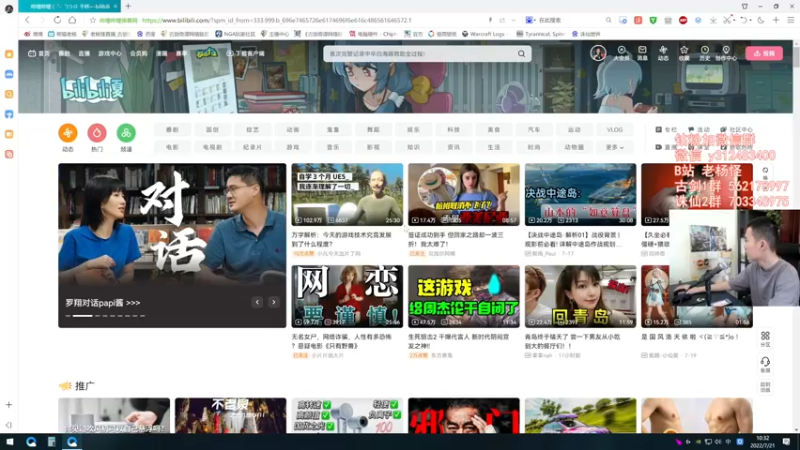Open the 回青岛 video thumbnail

[580, 296]
